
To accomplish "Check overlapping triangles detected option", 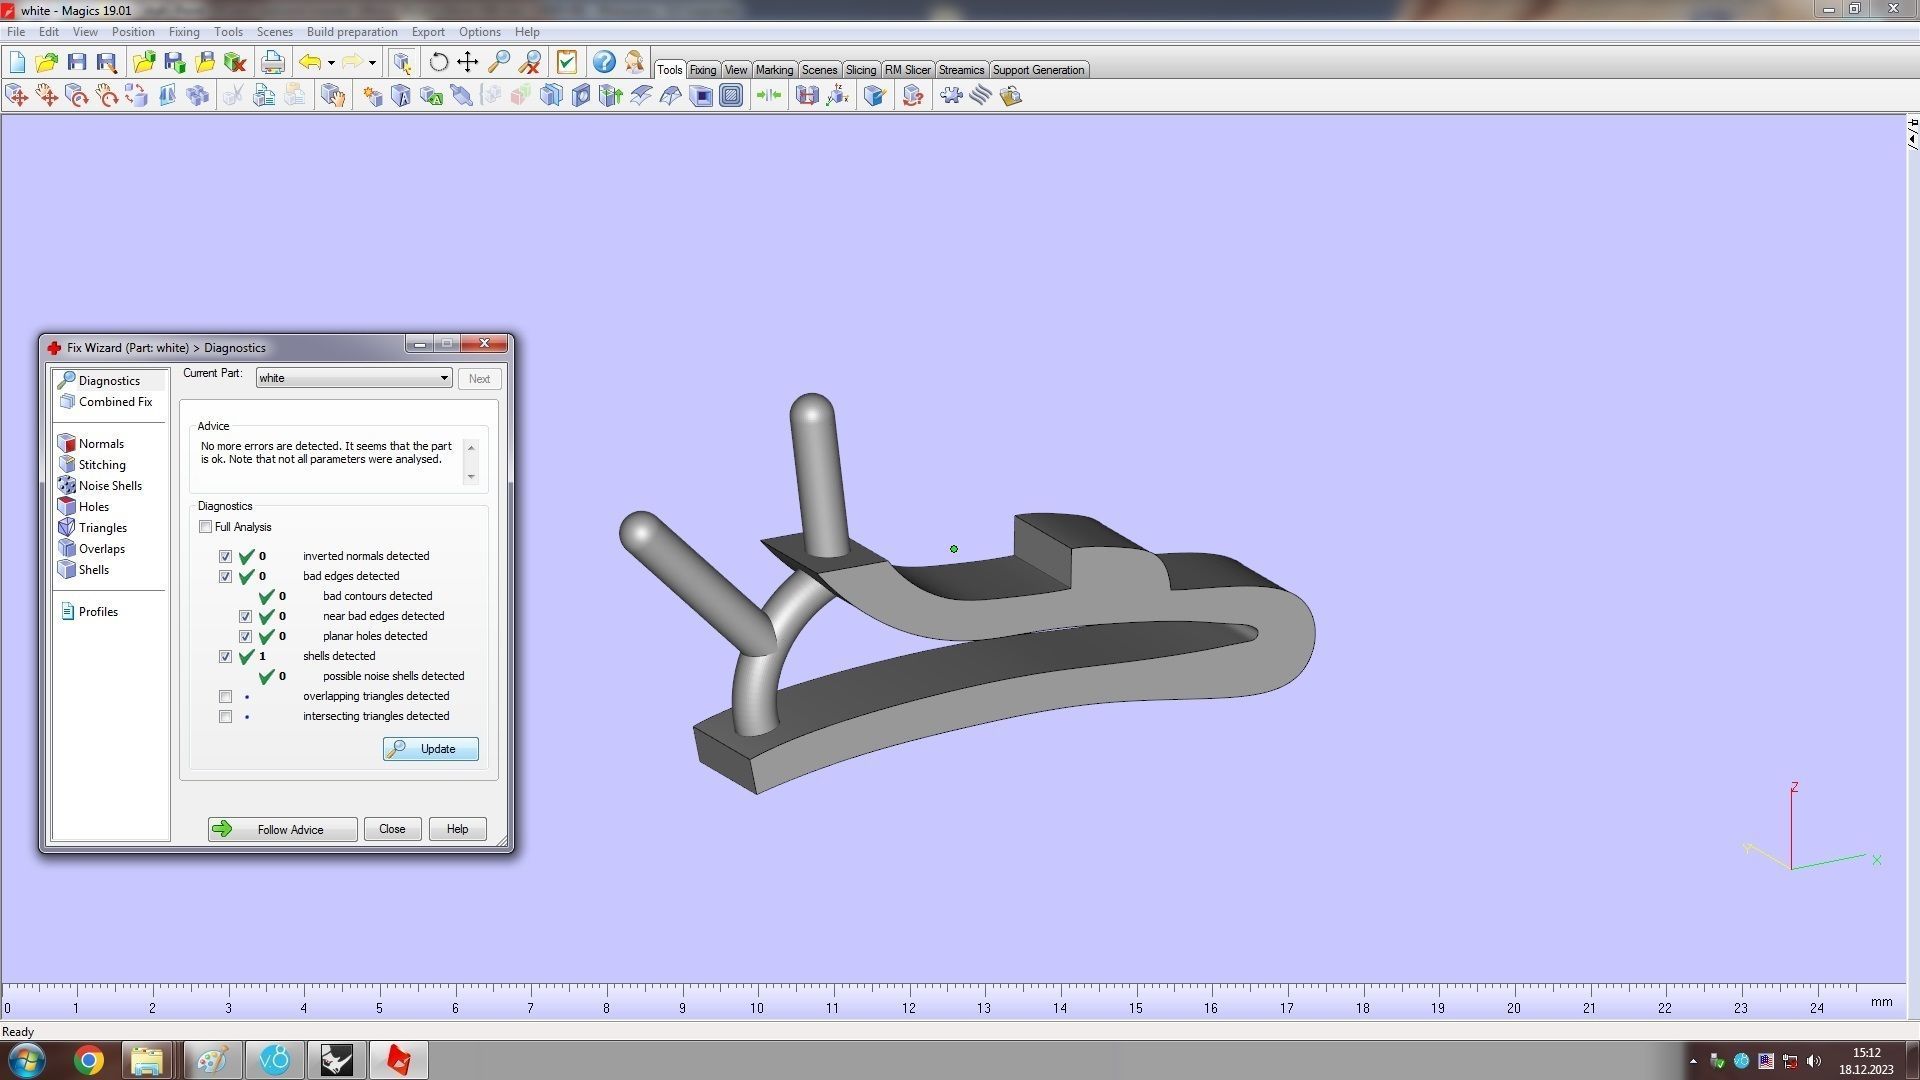I will (226, 697).
